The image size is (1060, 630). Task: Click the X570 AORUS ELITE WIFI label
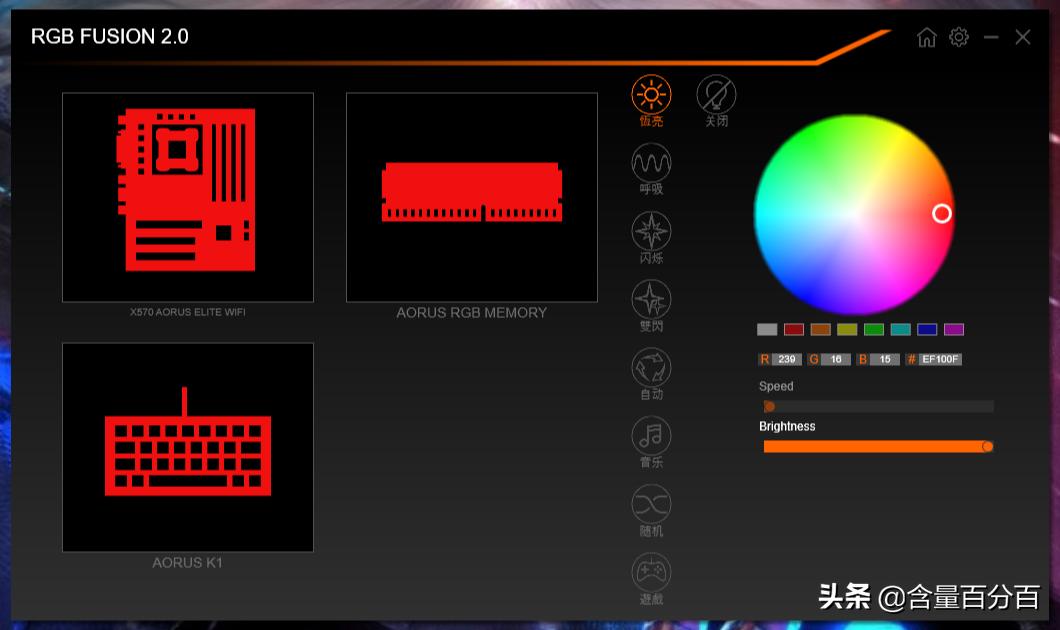pyautogui.click(x=188, y=312)
